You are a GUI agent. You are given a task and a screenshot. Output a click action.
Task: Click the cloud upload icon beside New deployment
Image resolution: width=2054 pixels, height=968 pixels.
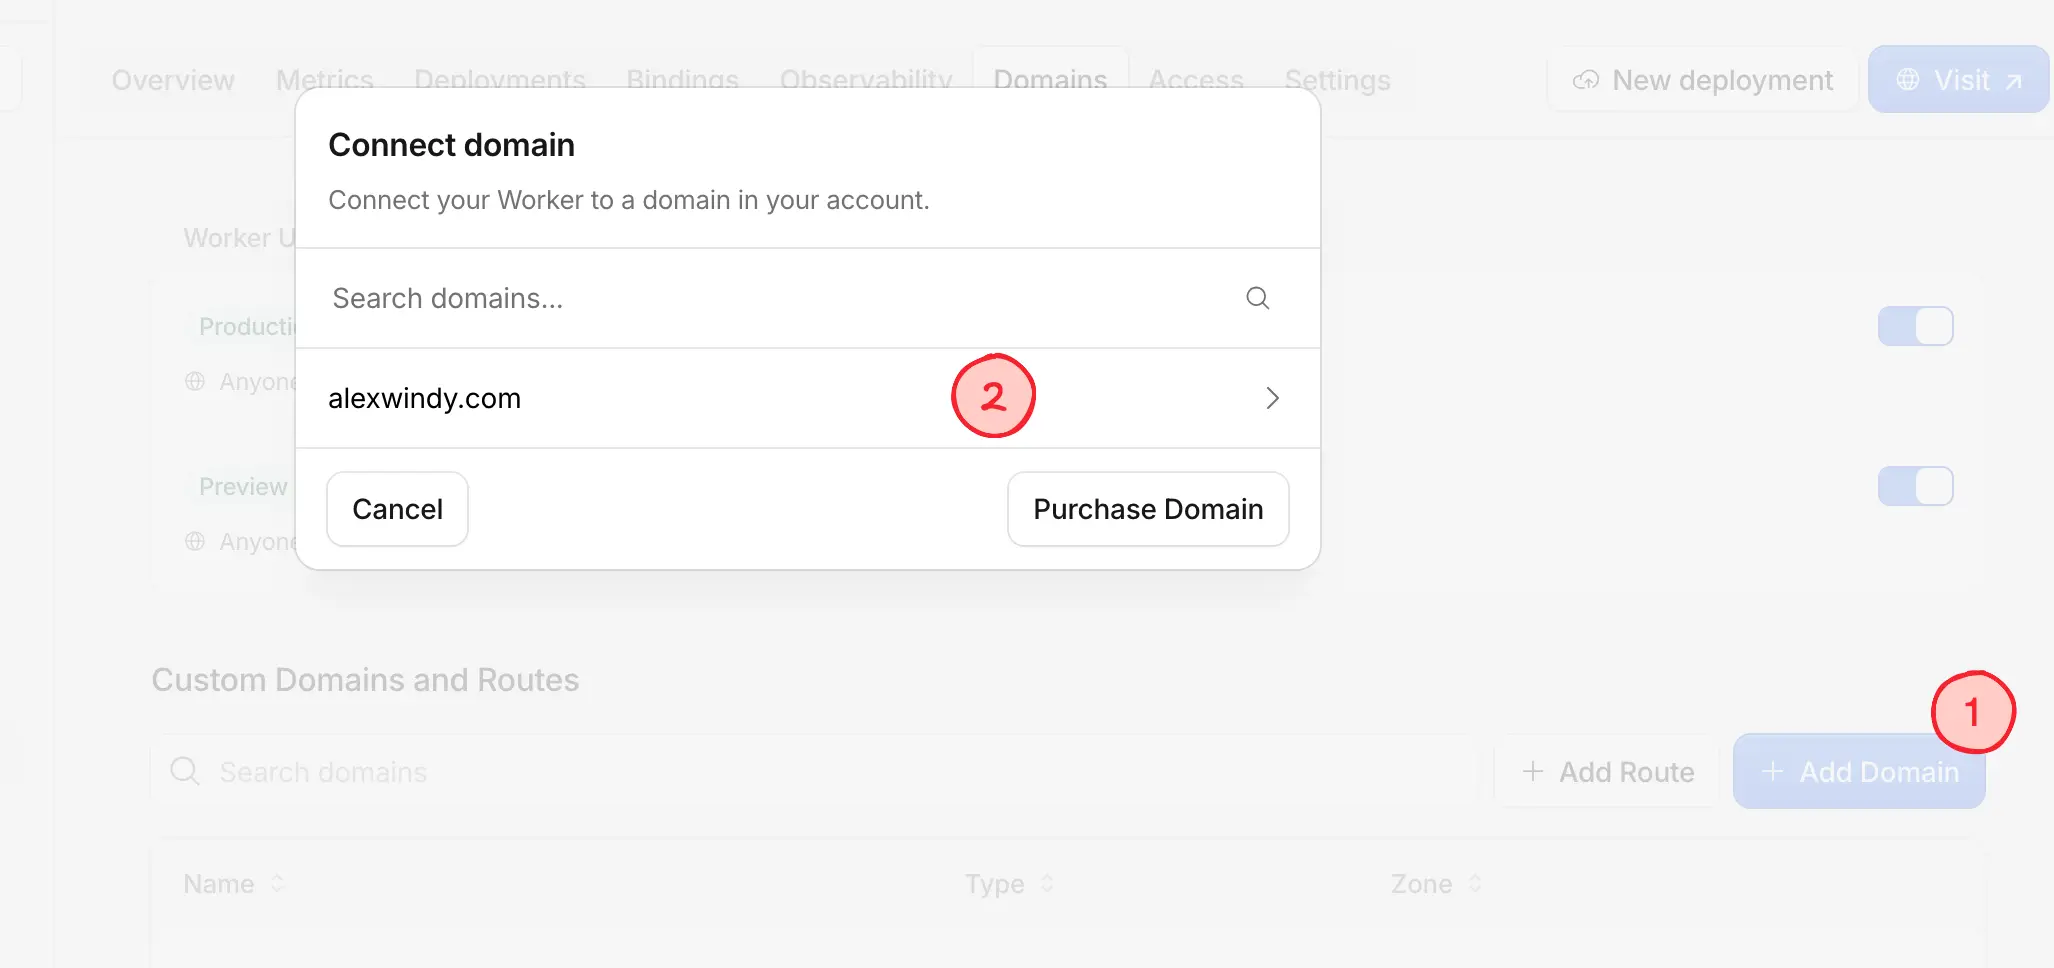[x=1586, y=80]
